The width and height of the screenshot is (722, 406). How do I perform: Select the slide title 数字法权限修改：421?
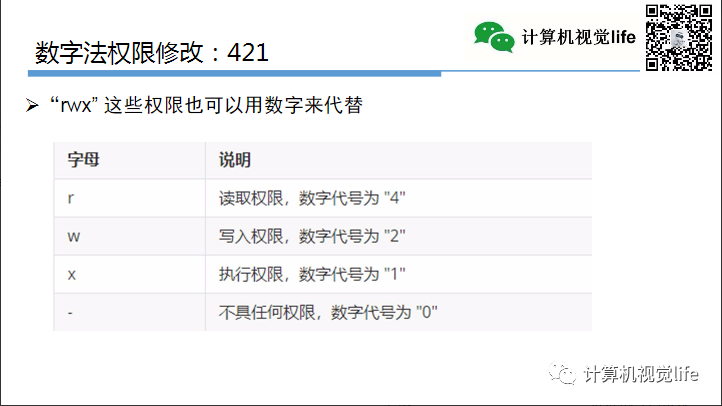click(151, 53)
